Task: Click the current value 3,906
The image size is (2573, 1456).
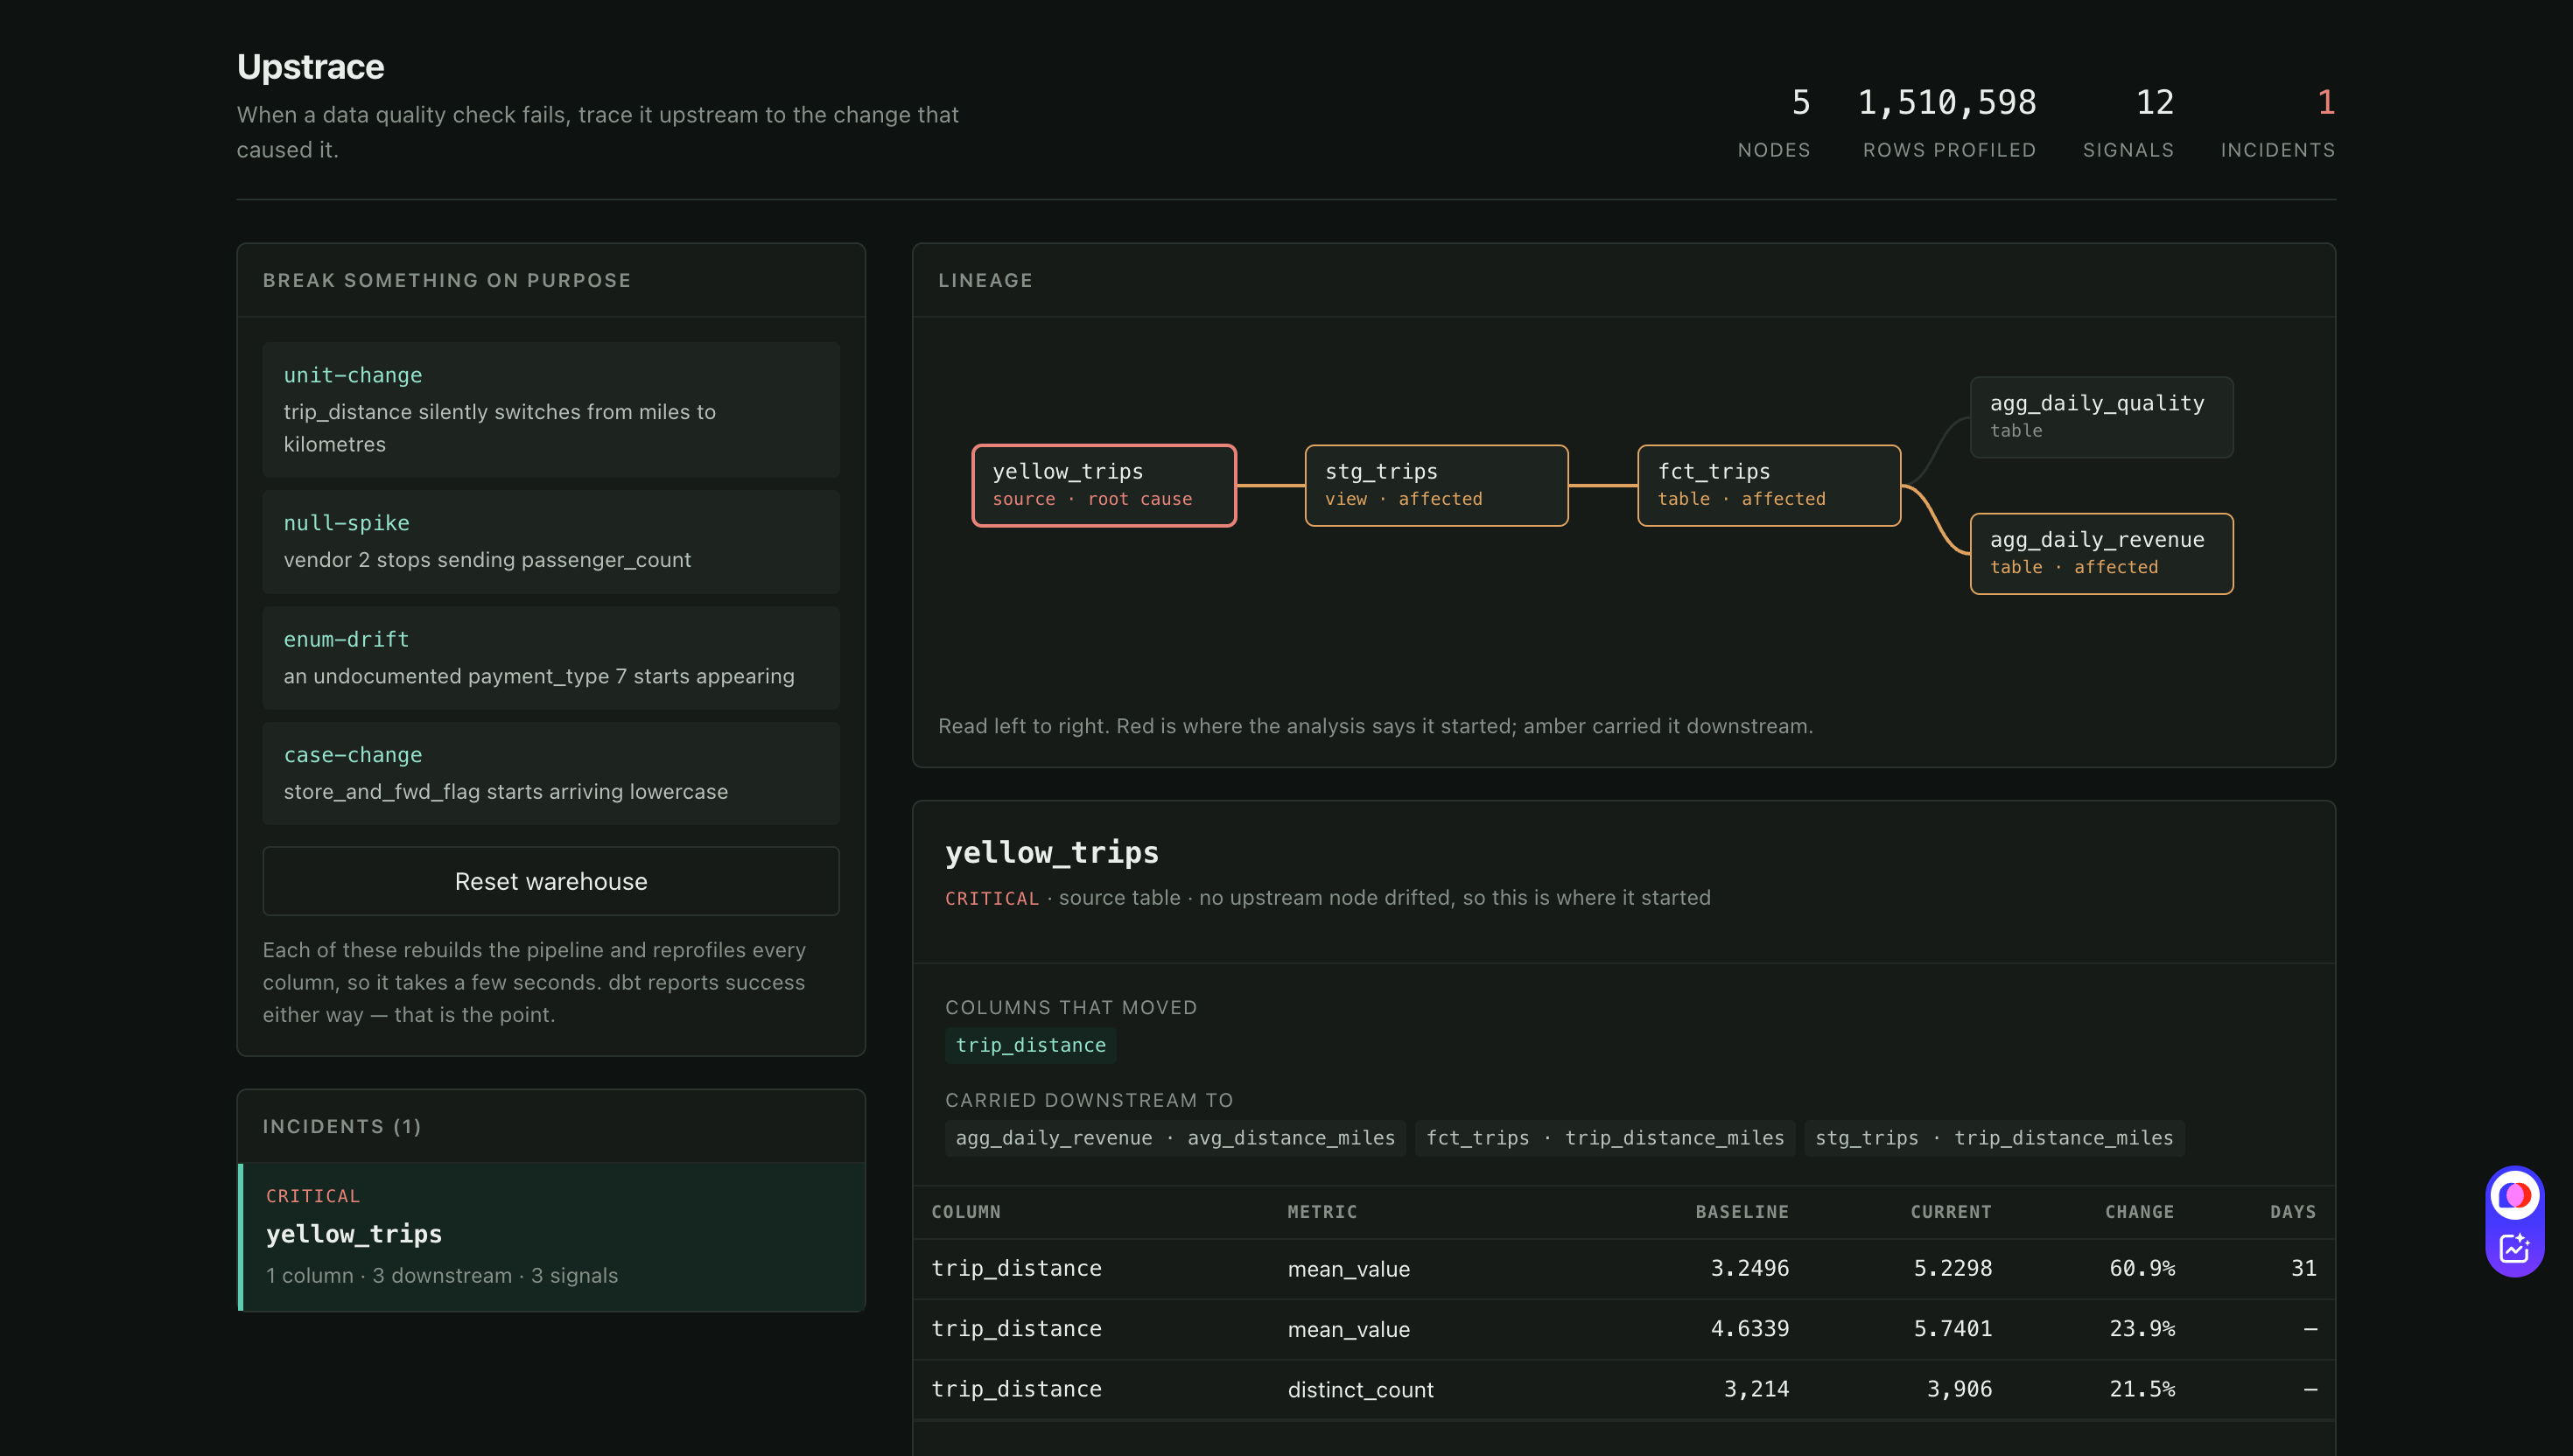Action: (1960, 1389)
